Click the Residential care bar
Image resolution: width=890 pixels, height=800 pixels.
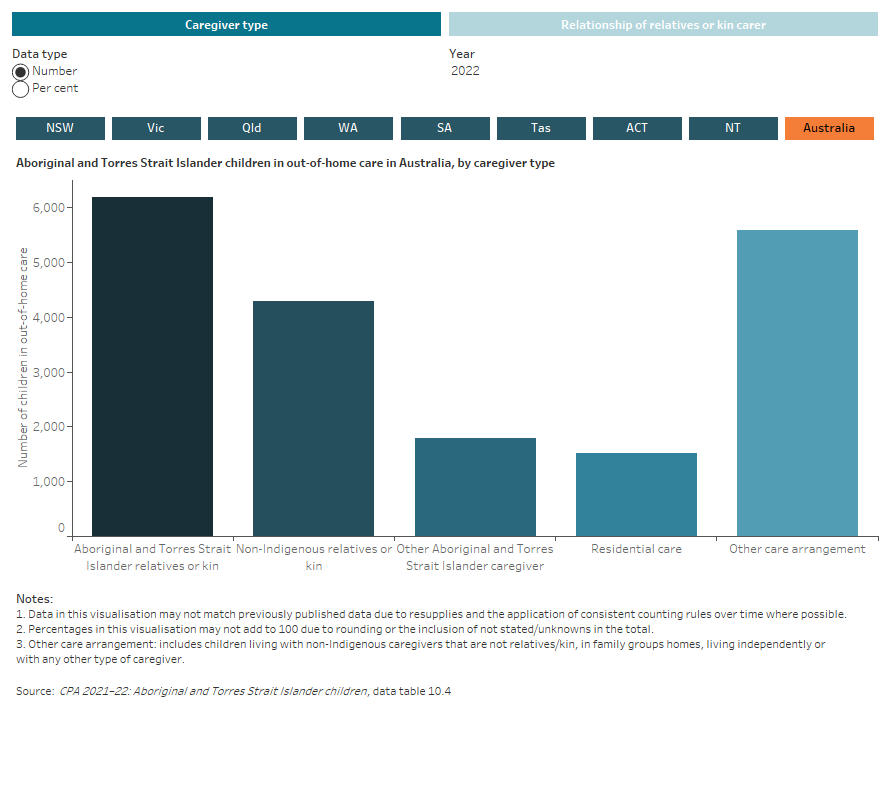click(x=636, y=490)
